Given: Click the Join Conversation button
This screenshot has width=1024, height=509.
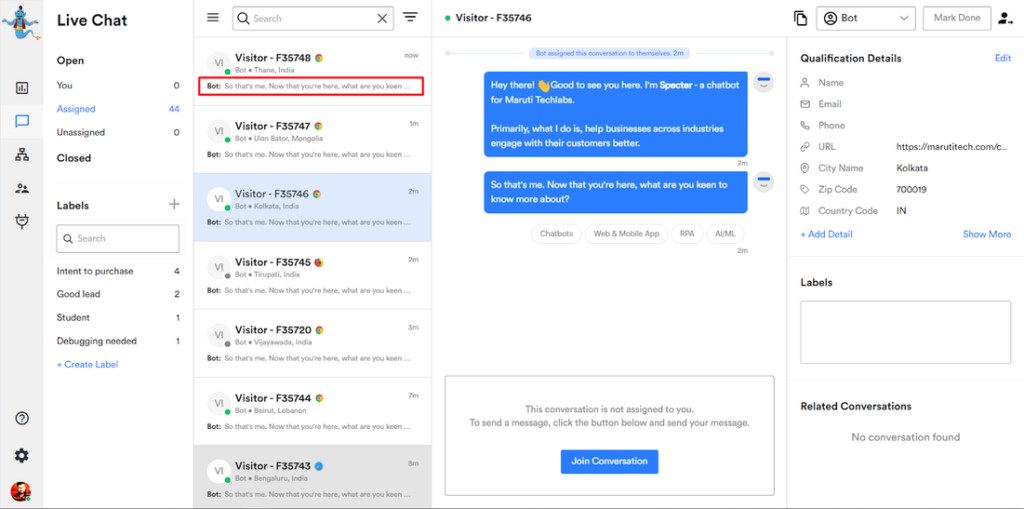Looking at the screenshot, I should (609, 461).
